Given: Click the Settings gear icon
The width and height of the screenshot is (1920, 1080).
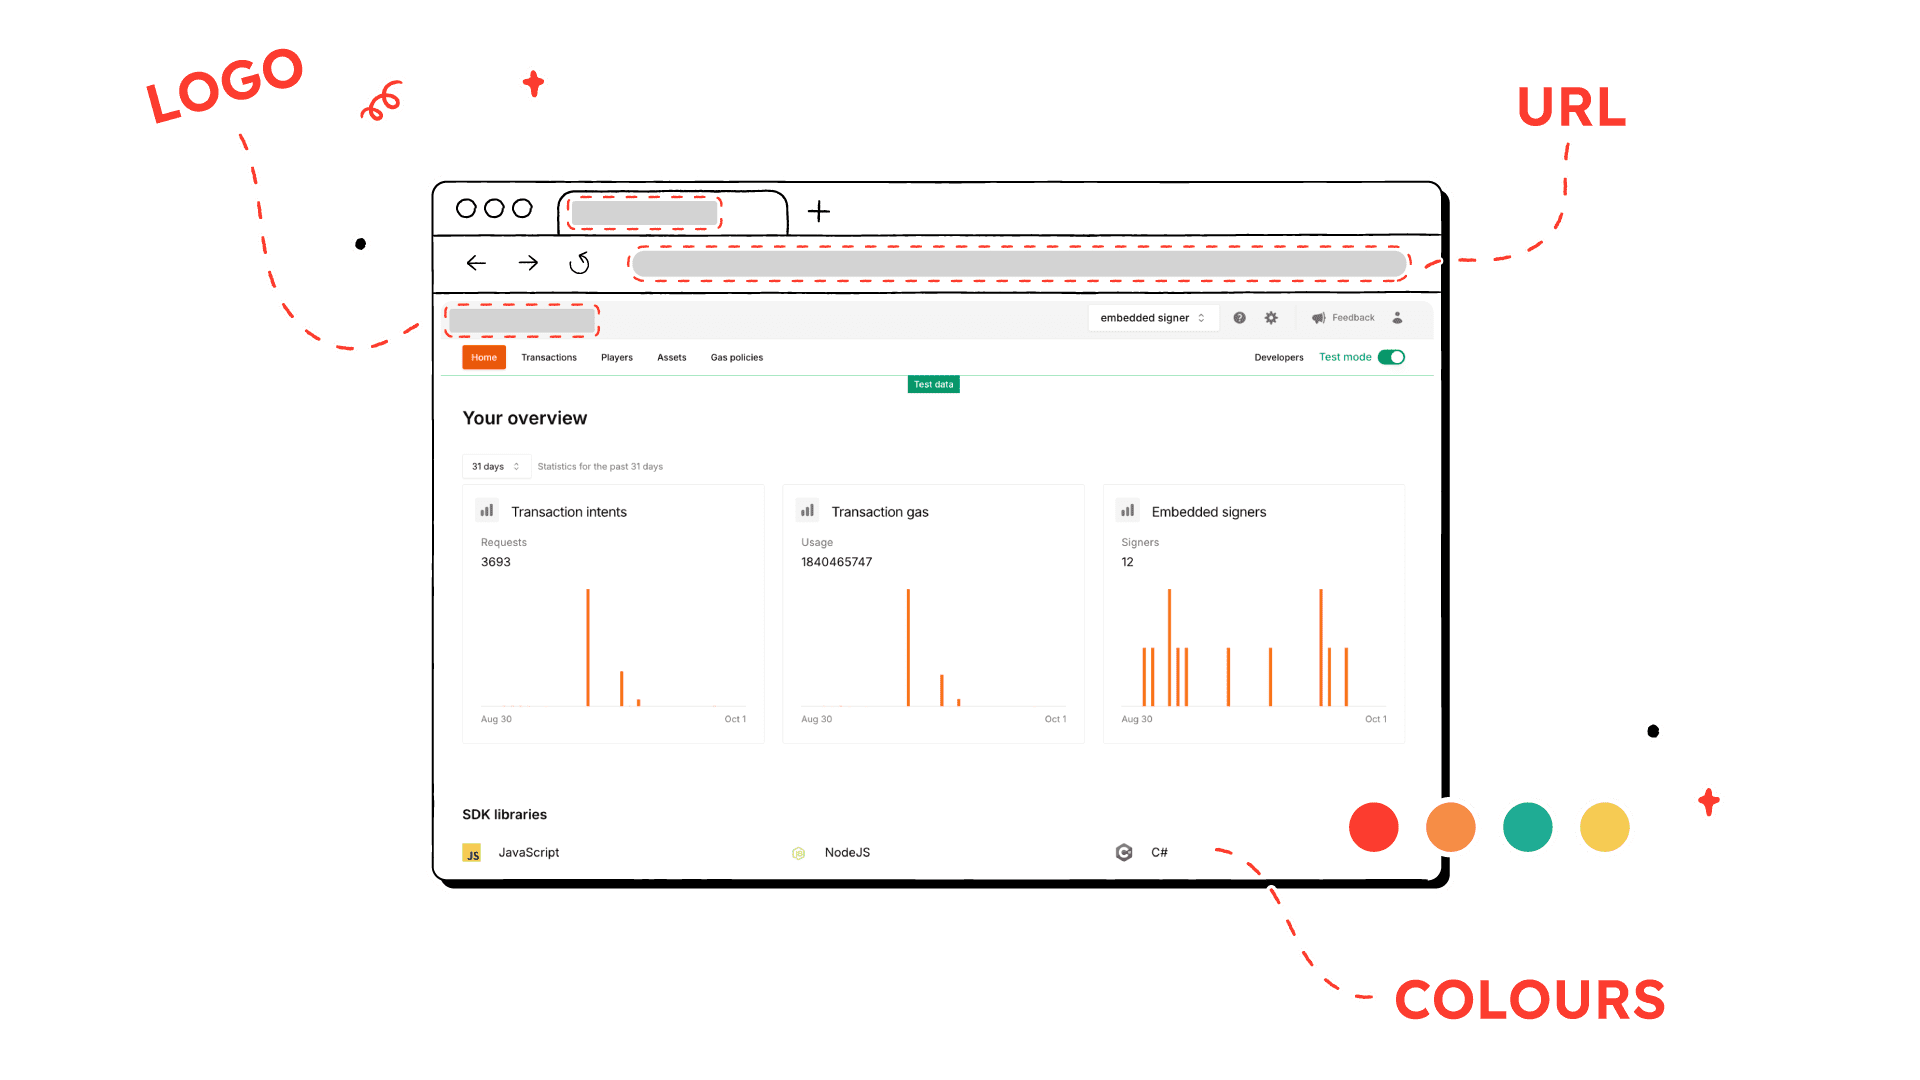Looking at the screenshot, I should point(1269,318).
